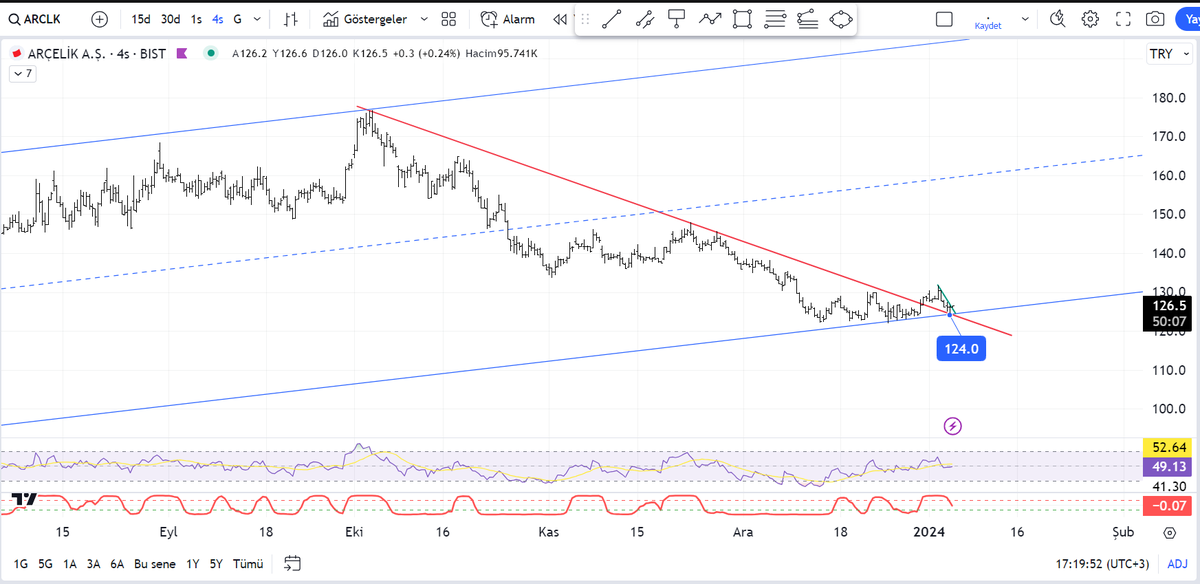Set the date range to 1A
Image resolution: width=1200 pixels, height=584 pixels.
point(70,564)
